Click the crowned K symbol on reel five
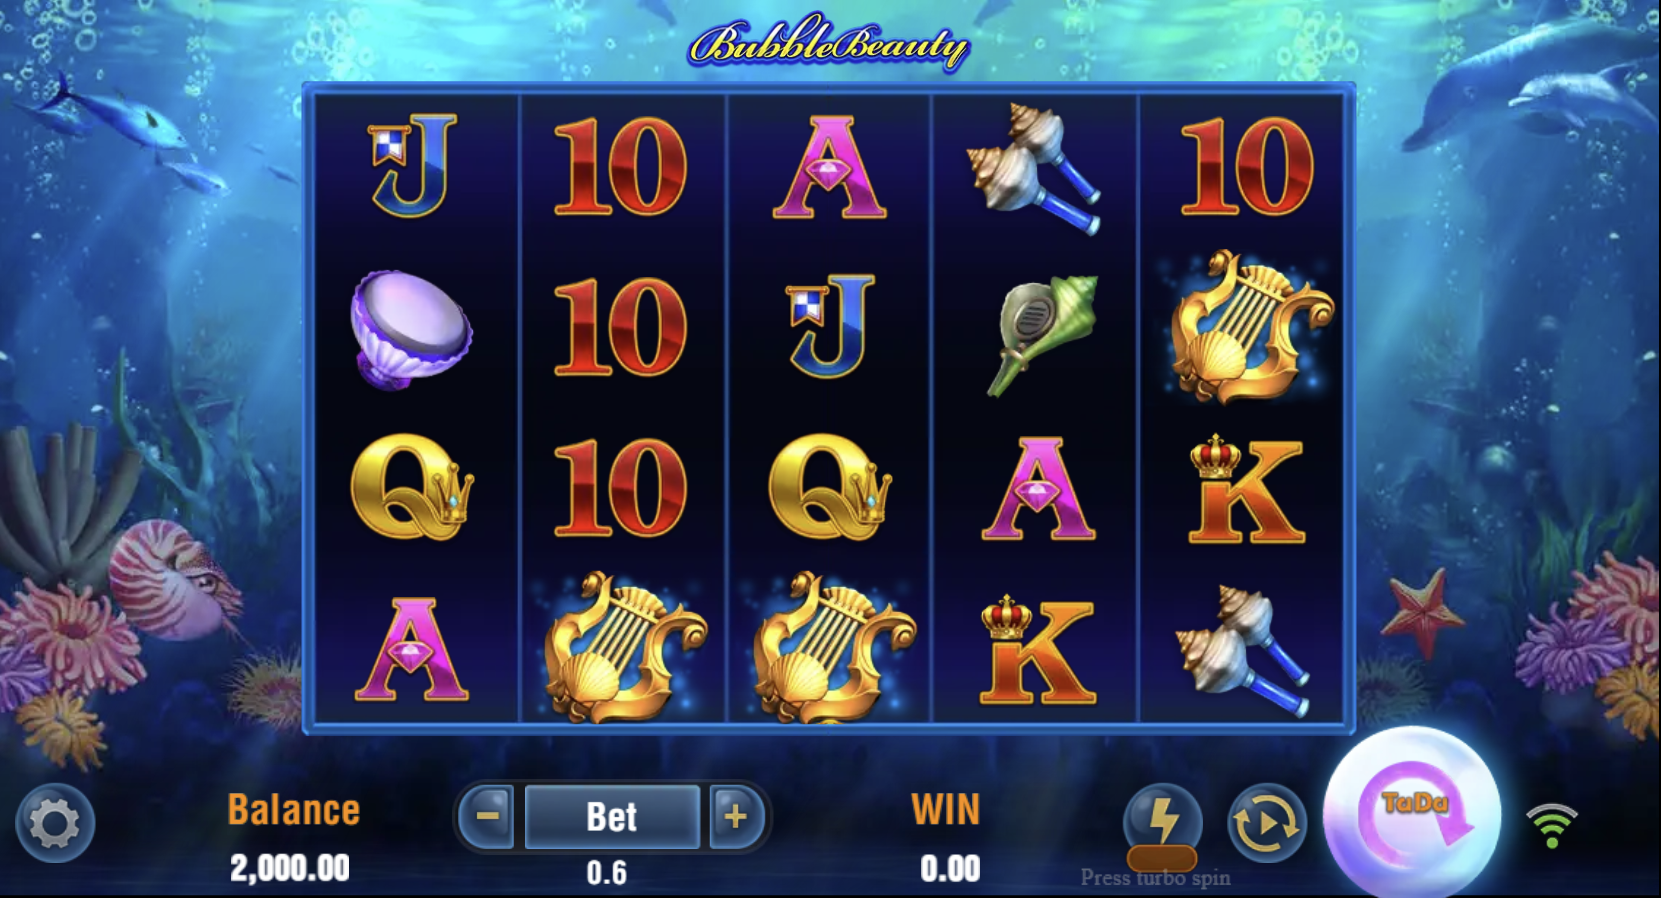Screen dimensions: 1661x898 pos(1246,490)
